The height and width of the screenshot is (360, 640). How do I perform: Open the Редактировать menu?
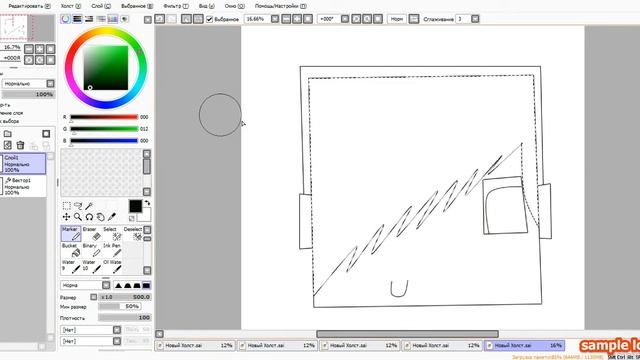(x=29, y=6)
